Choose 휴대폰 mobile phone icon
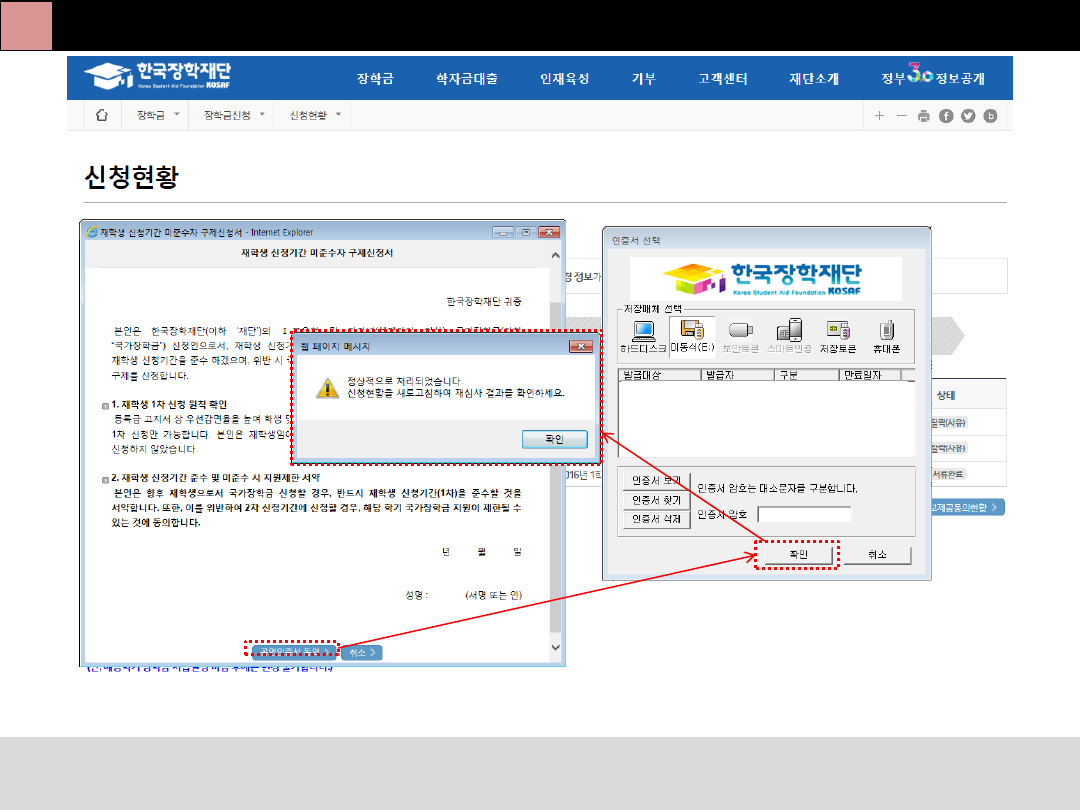1080x810 pixels. point(887,336)
